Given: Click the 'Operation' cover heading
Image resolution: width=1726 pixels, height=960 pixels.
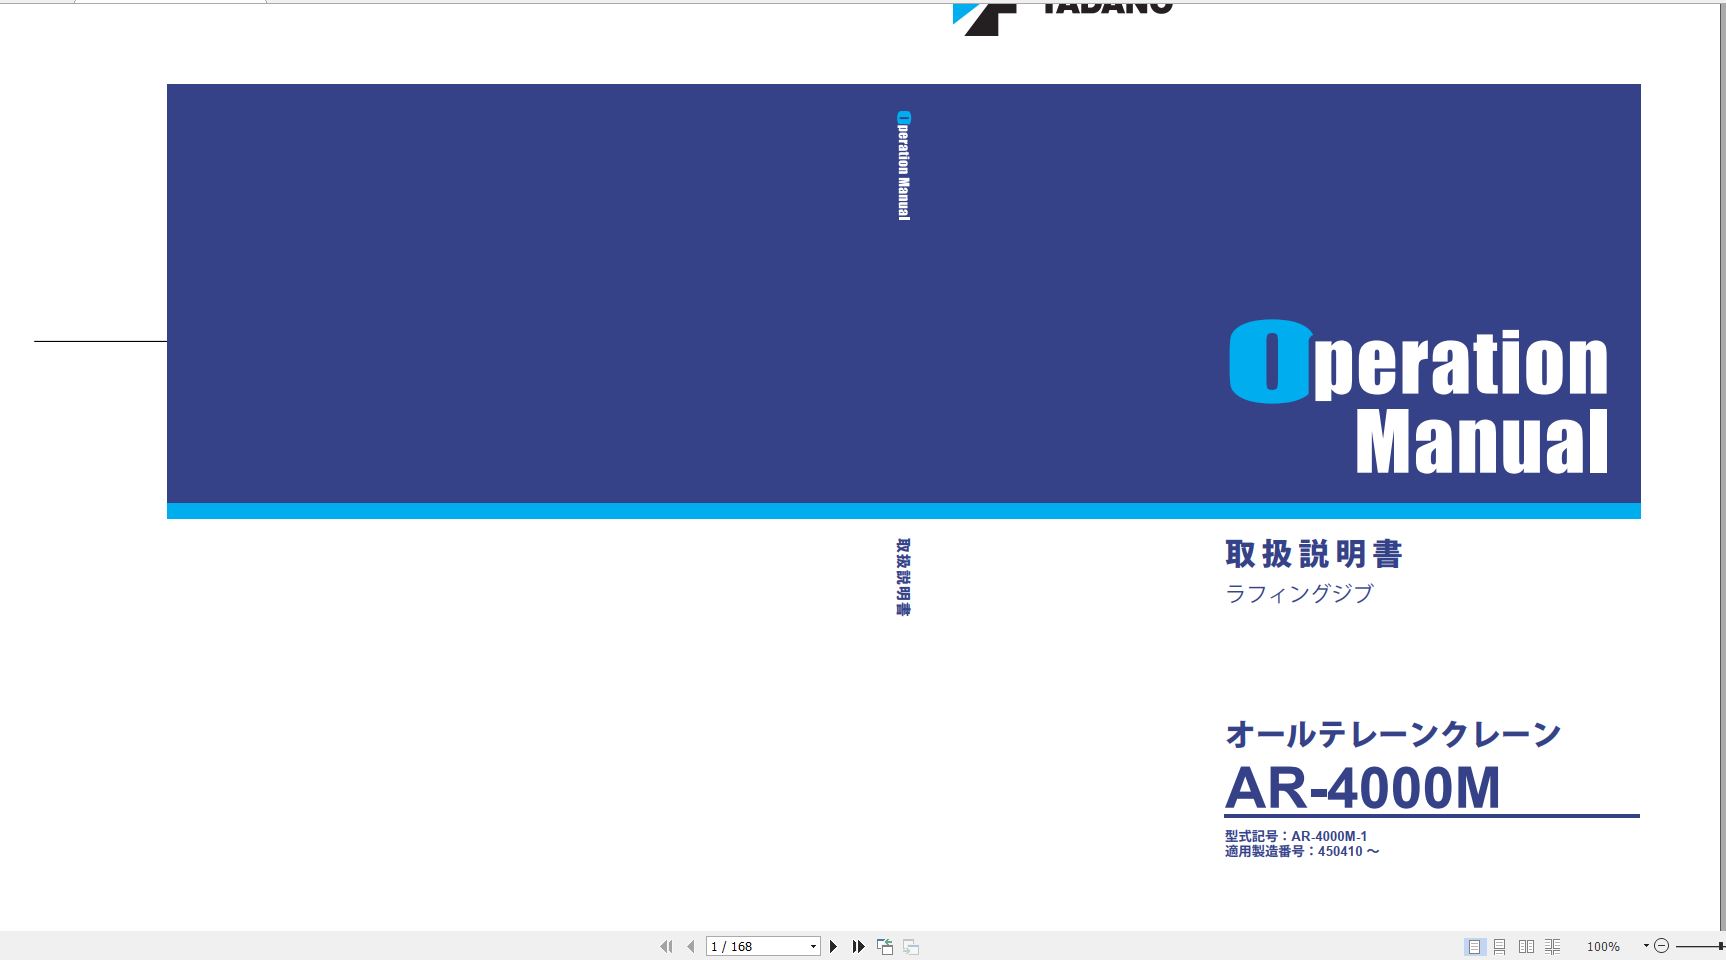Looking at the screenshot, I should pos(1418,361).
